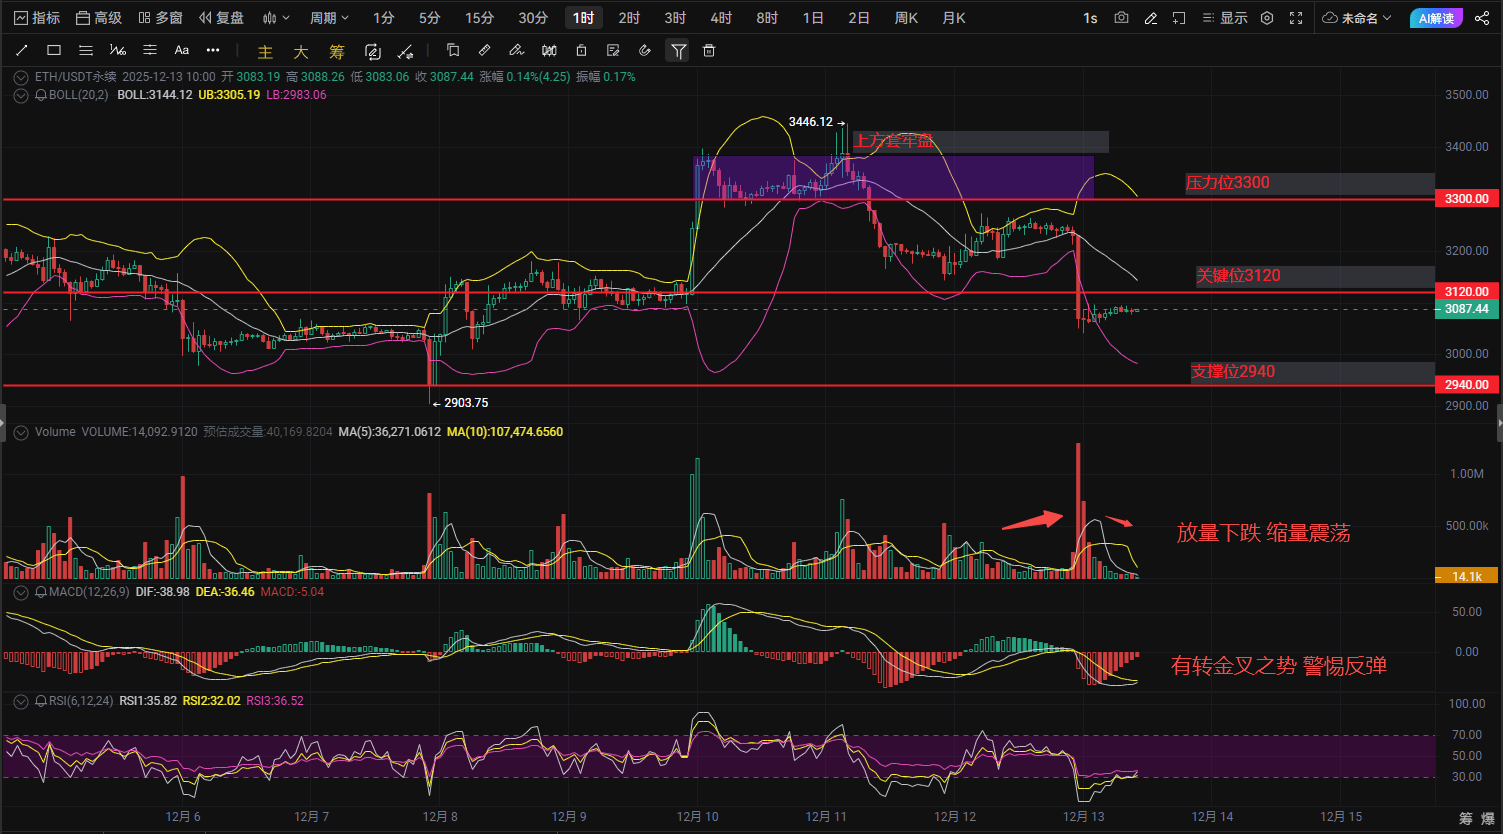Image resolution: width=1503 pixels, height=834 pixels.
Task: Switch to the 4时 timeframe tab
Action: (x=720, y=18)
